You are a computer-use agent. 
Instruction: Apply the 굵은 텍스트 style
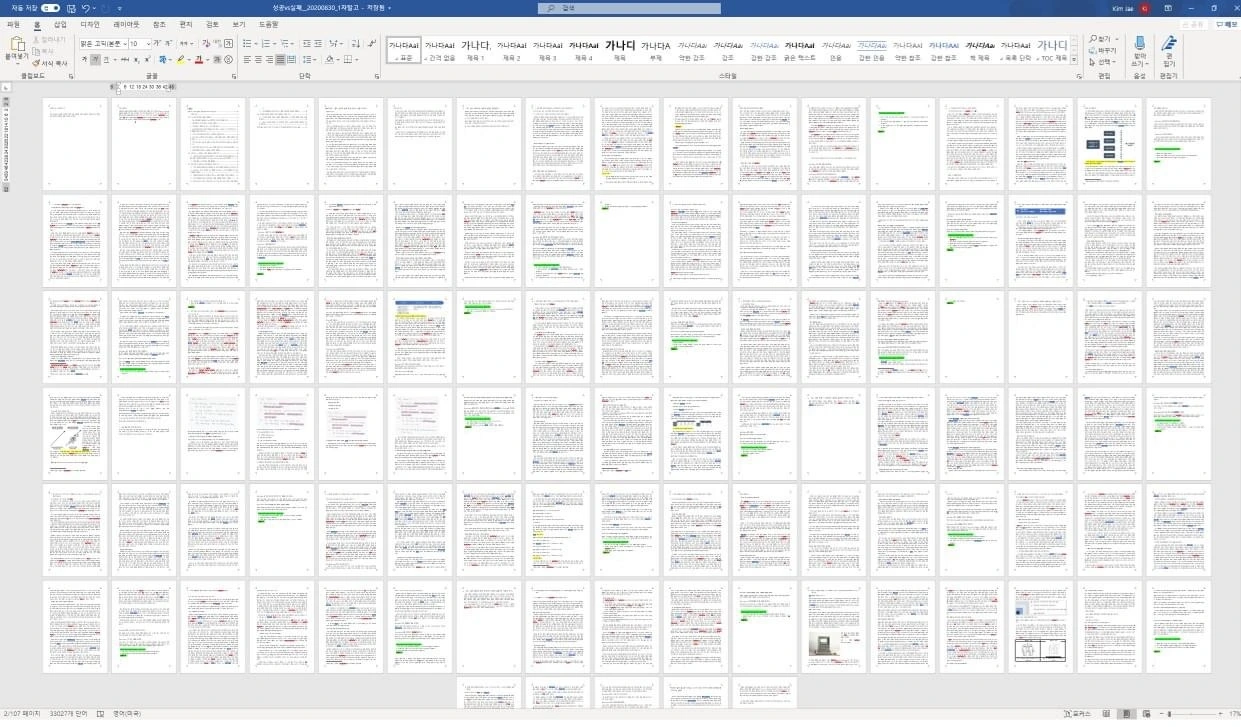(799, 51)
